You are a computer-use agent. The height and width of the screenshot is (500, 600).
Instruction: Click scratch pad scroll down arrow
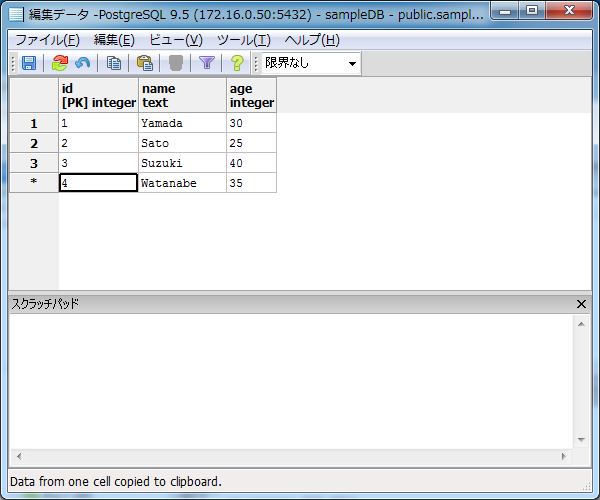(581, 440)
